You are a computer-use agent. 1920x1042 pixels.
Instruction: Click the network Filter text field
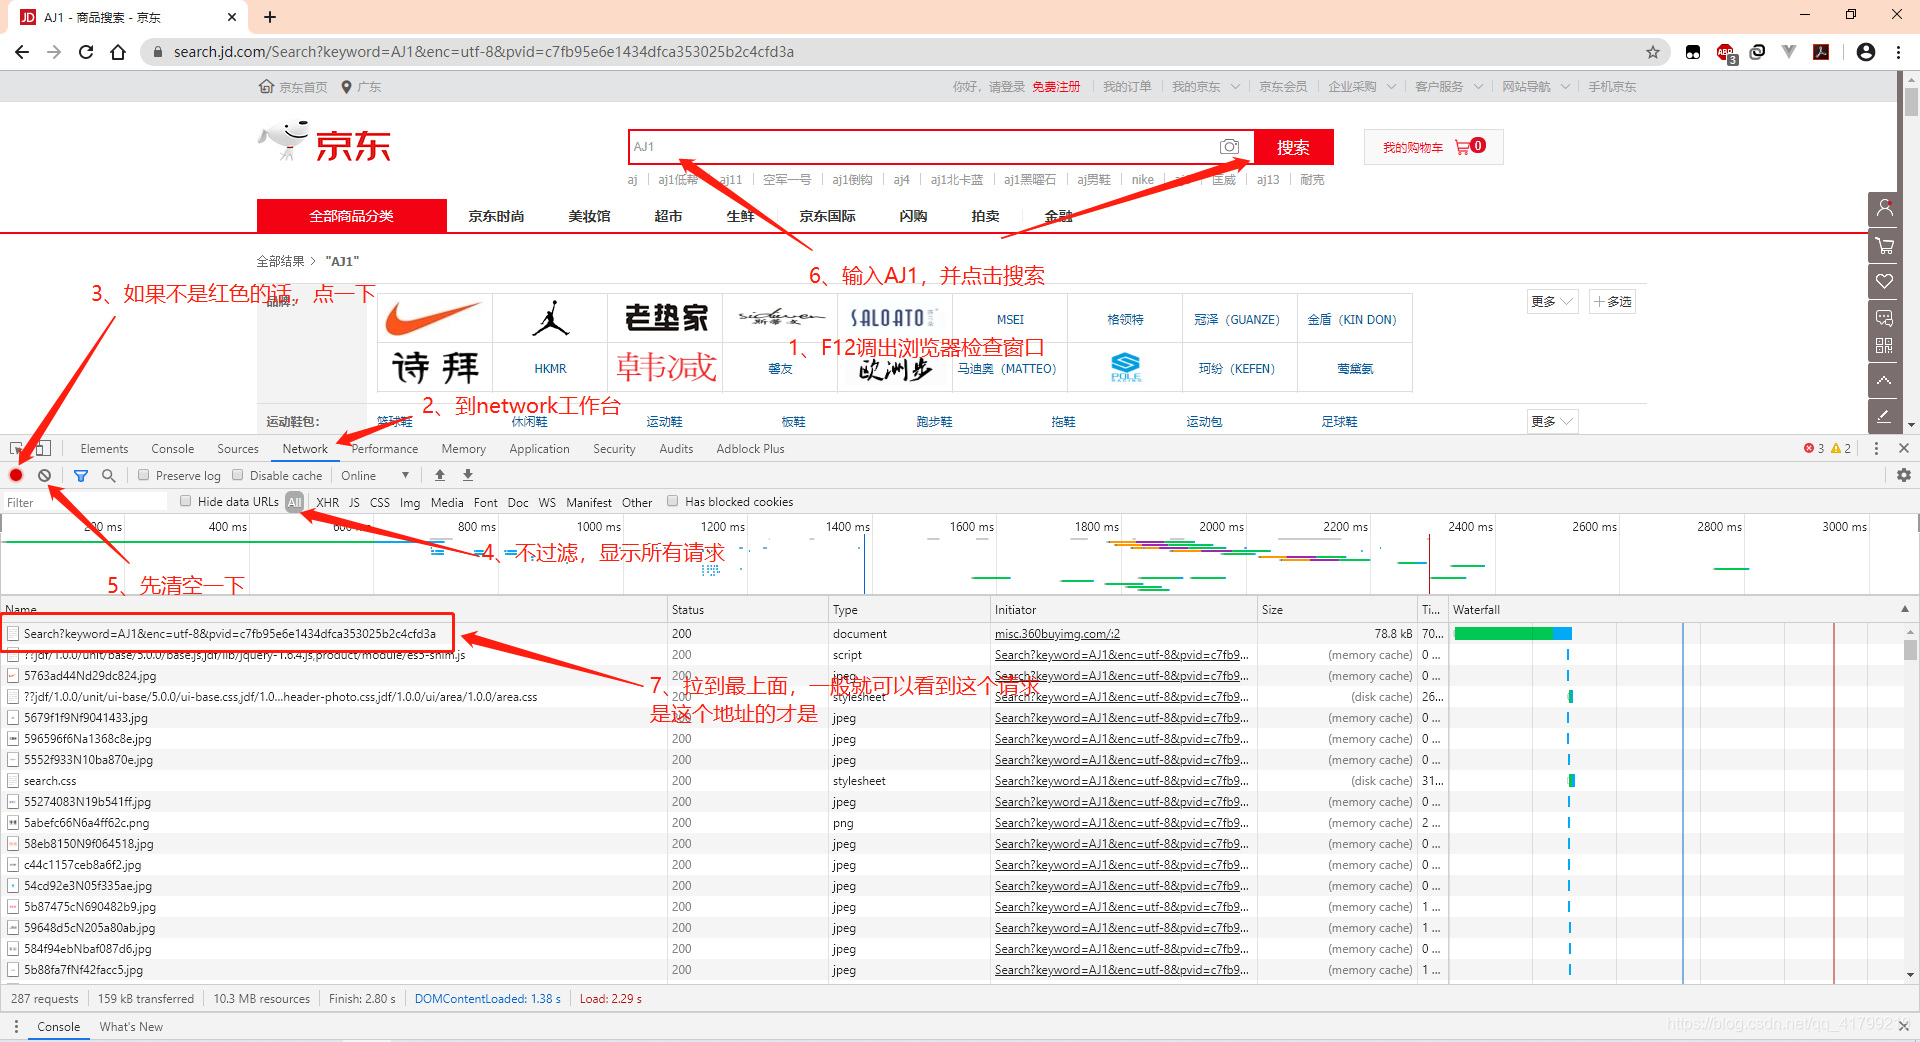click(85, 502)
